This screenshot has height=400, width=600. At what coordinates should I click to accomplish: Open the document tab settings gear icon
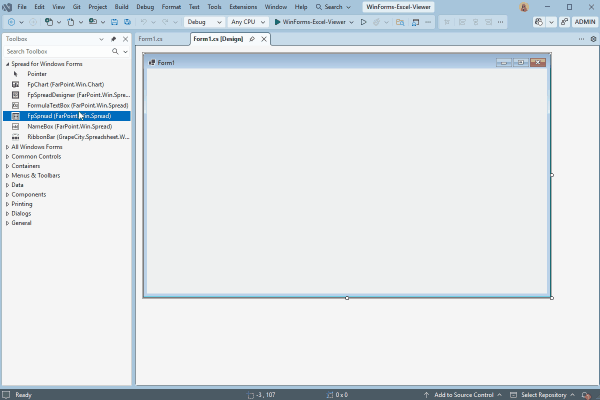coord(593,39)
